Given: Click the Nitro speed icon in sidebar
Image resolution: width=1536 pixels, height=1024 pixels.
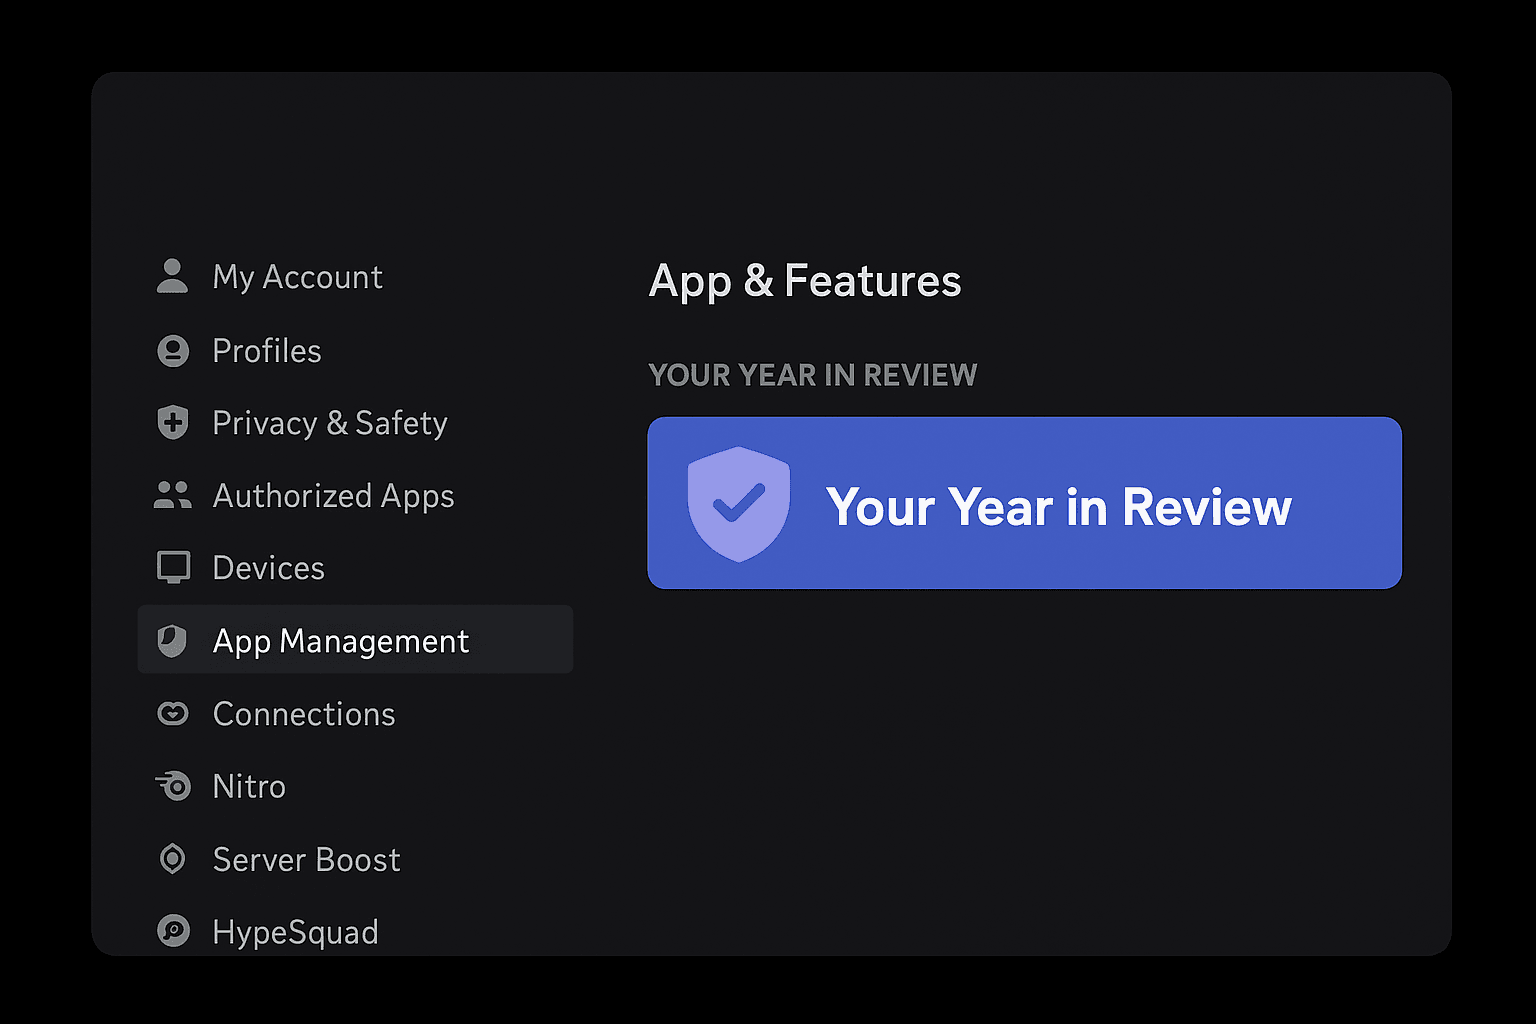Looking at the screenshot, I should [x=173, y=786].
